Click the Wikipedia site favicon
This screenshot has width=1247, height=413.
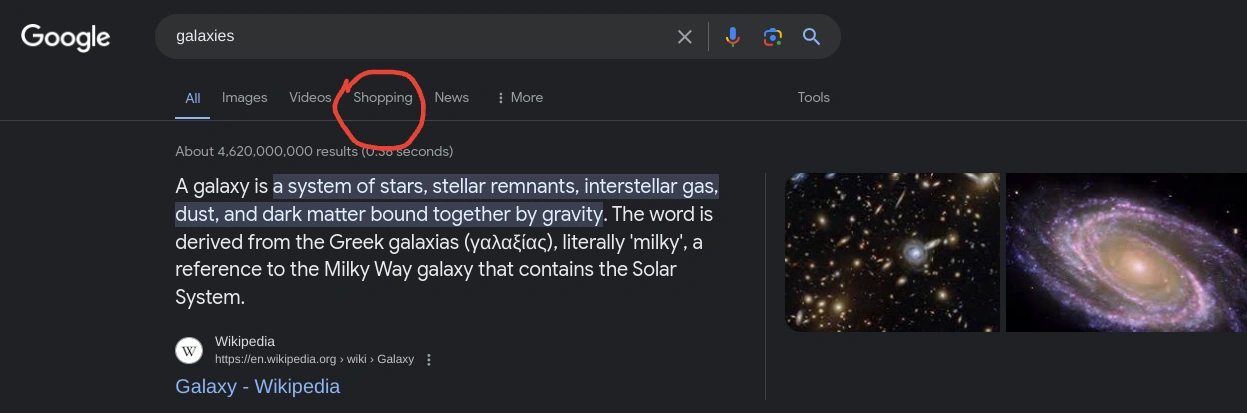189,350
